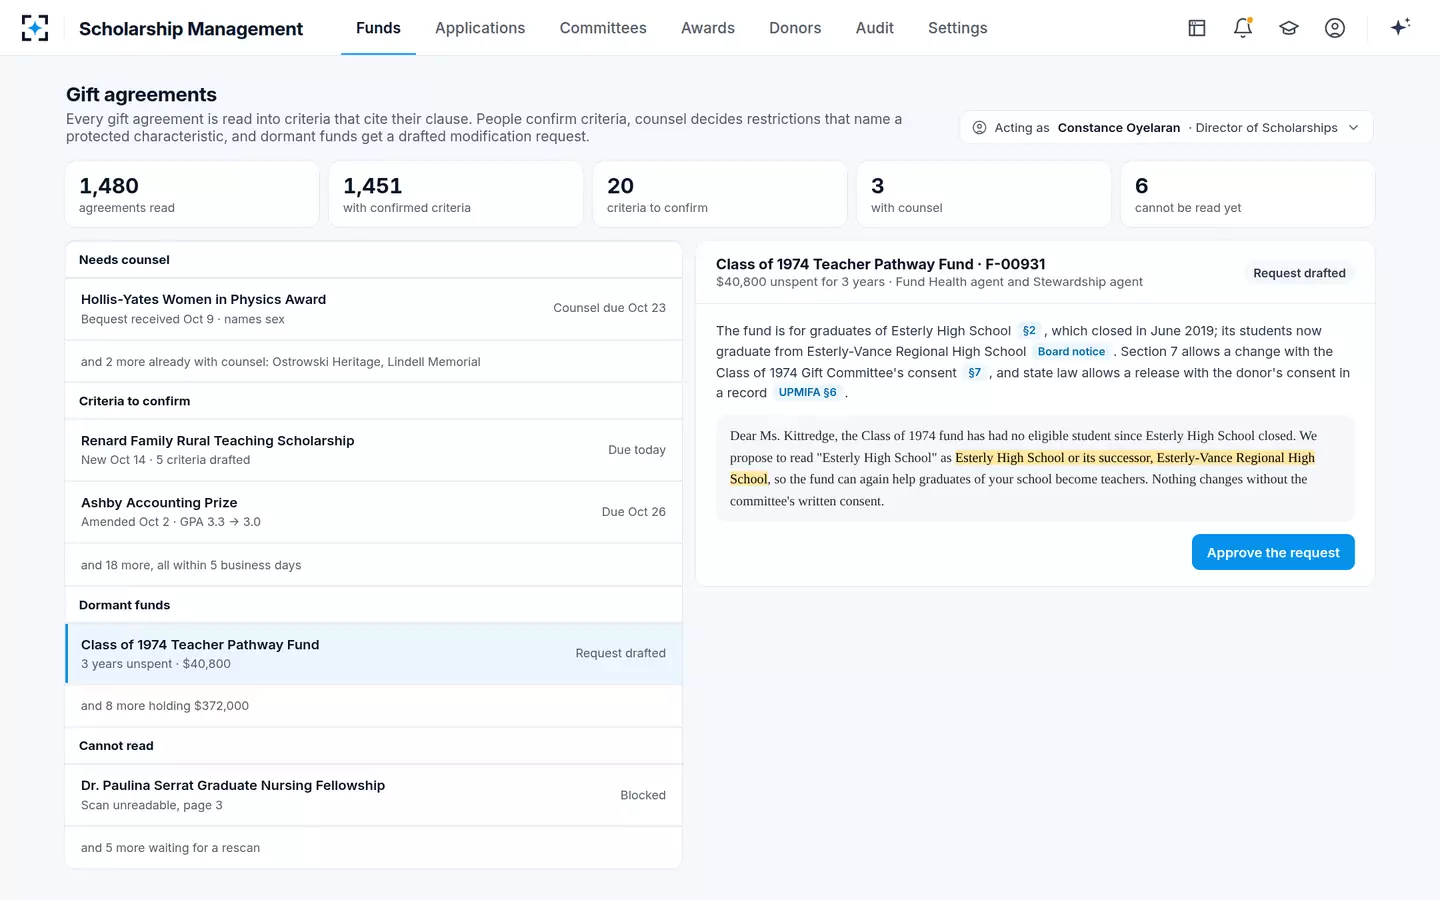Expand 18 more within 5 business days
Screen dimensions: 1440x900
pos(373,565)
